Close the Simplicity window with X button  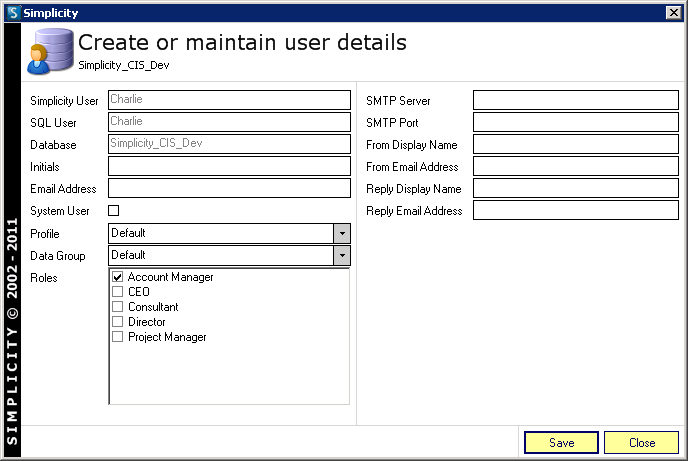coord(674,13)
